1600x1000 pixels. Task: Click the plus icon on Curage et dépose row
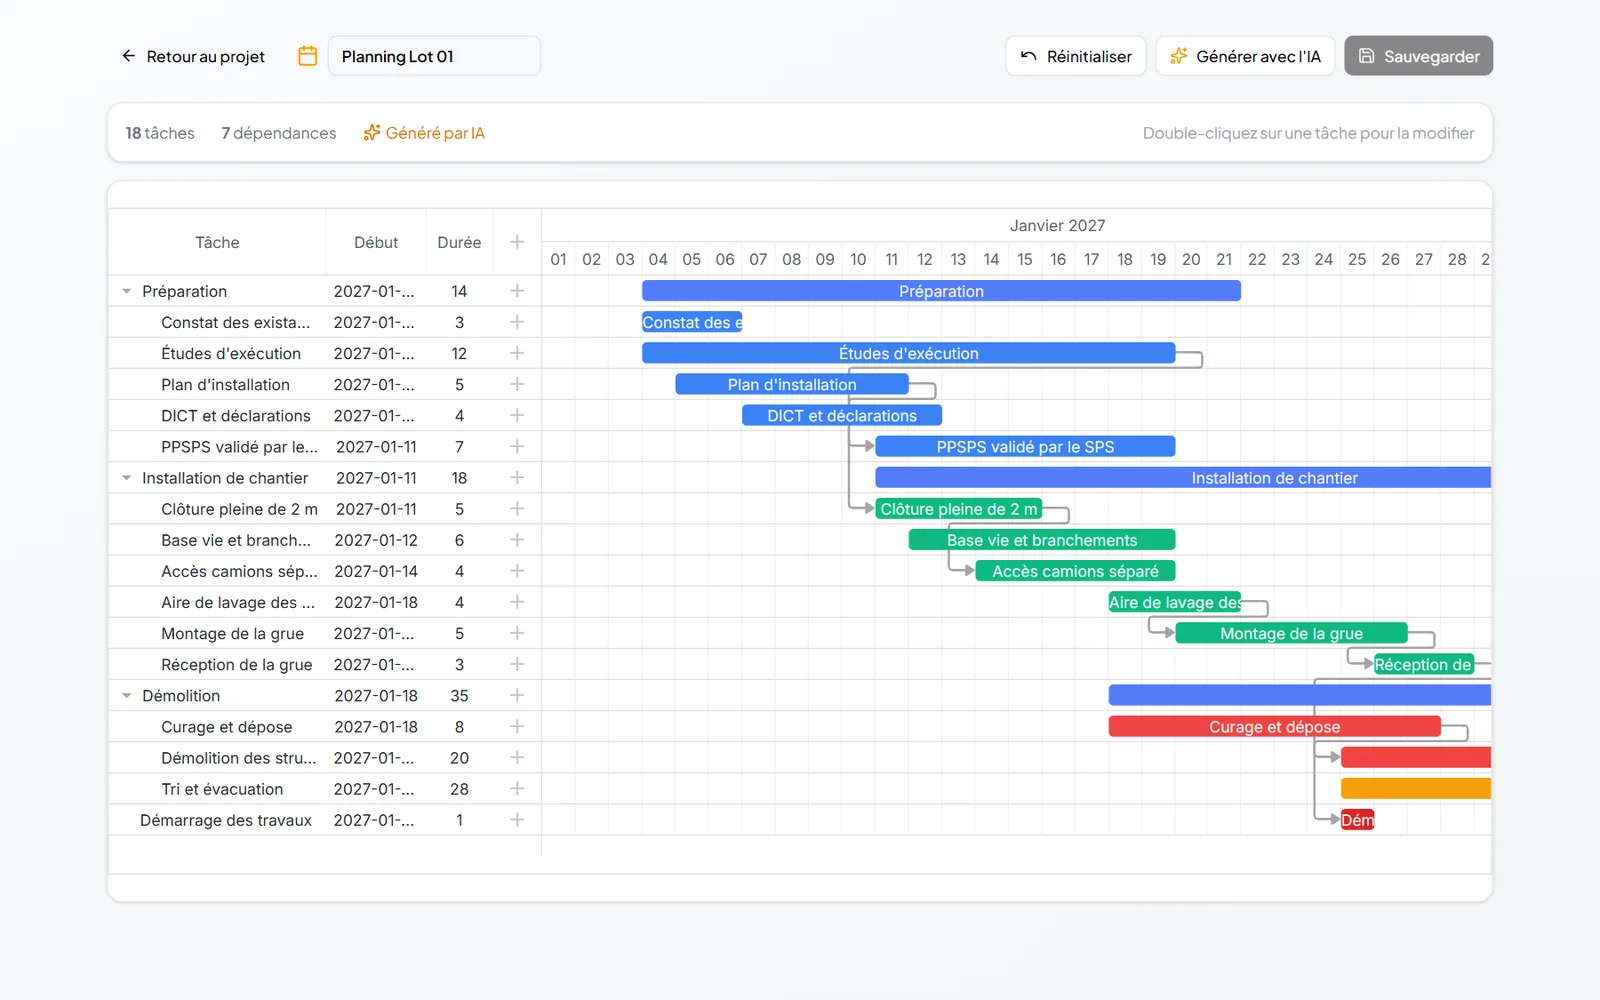pyautogui.click(x=517, y=726)
